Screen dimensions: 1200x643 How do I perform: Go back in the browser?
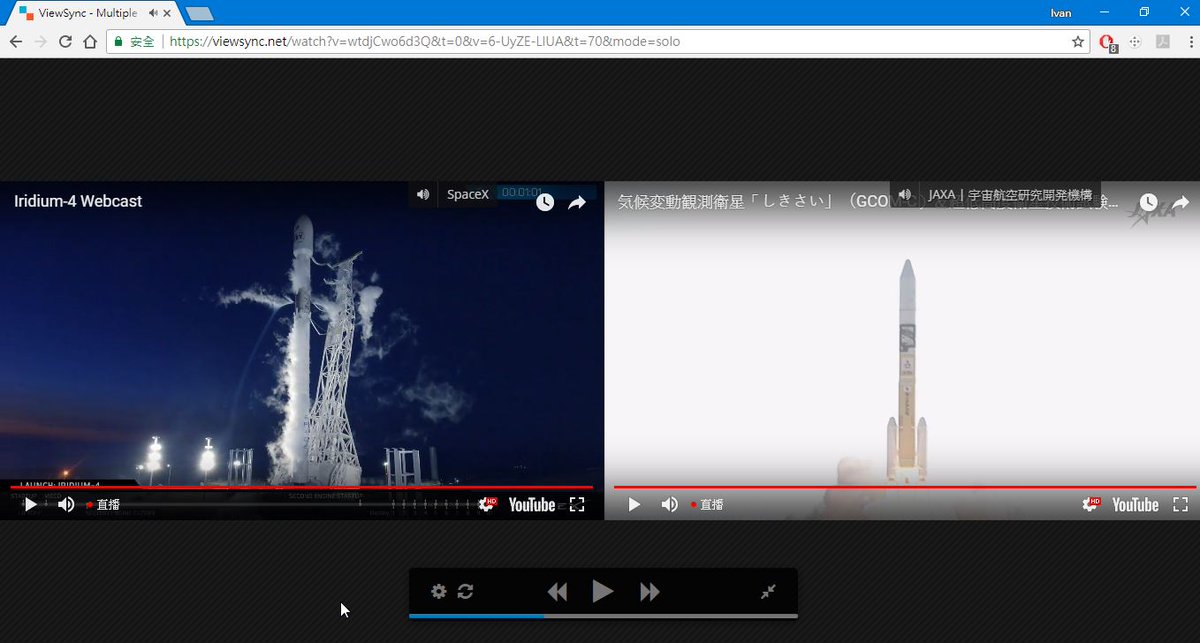16,42
